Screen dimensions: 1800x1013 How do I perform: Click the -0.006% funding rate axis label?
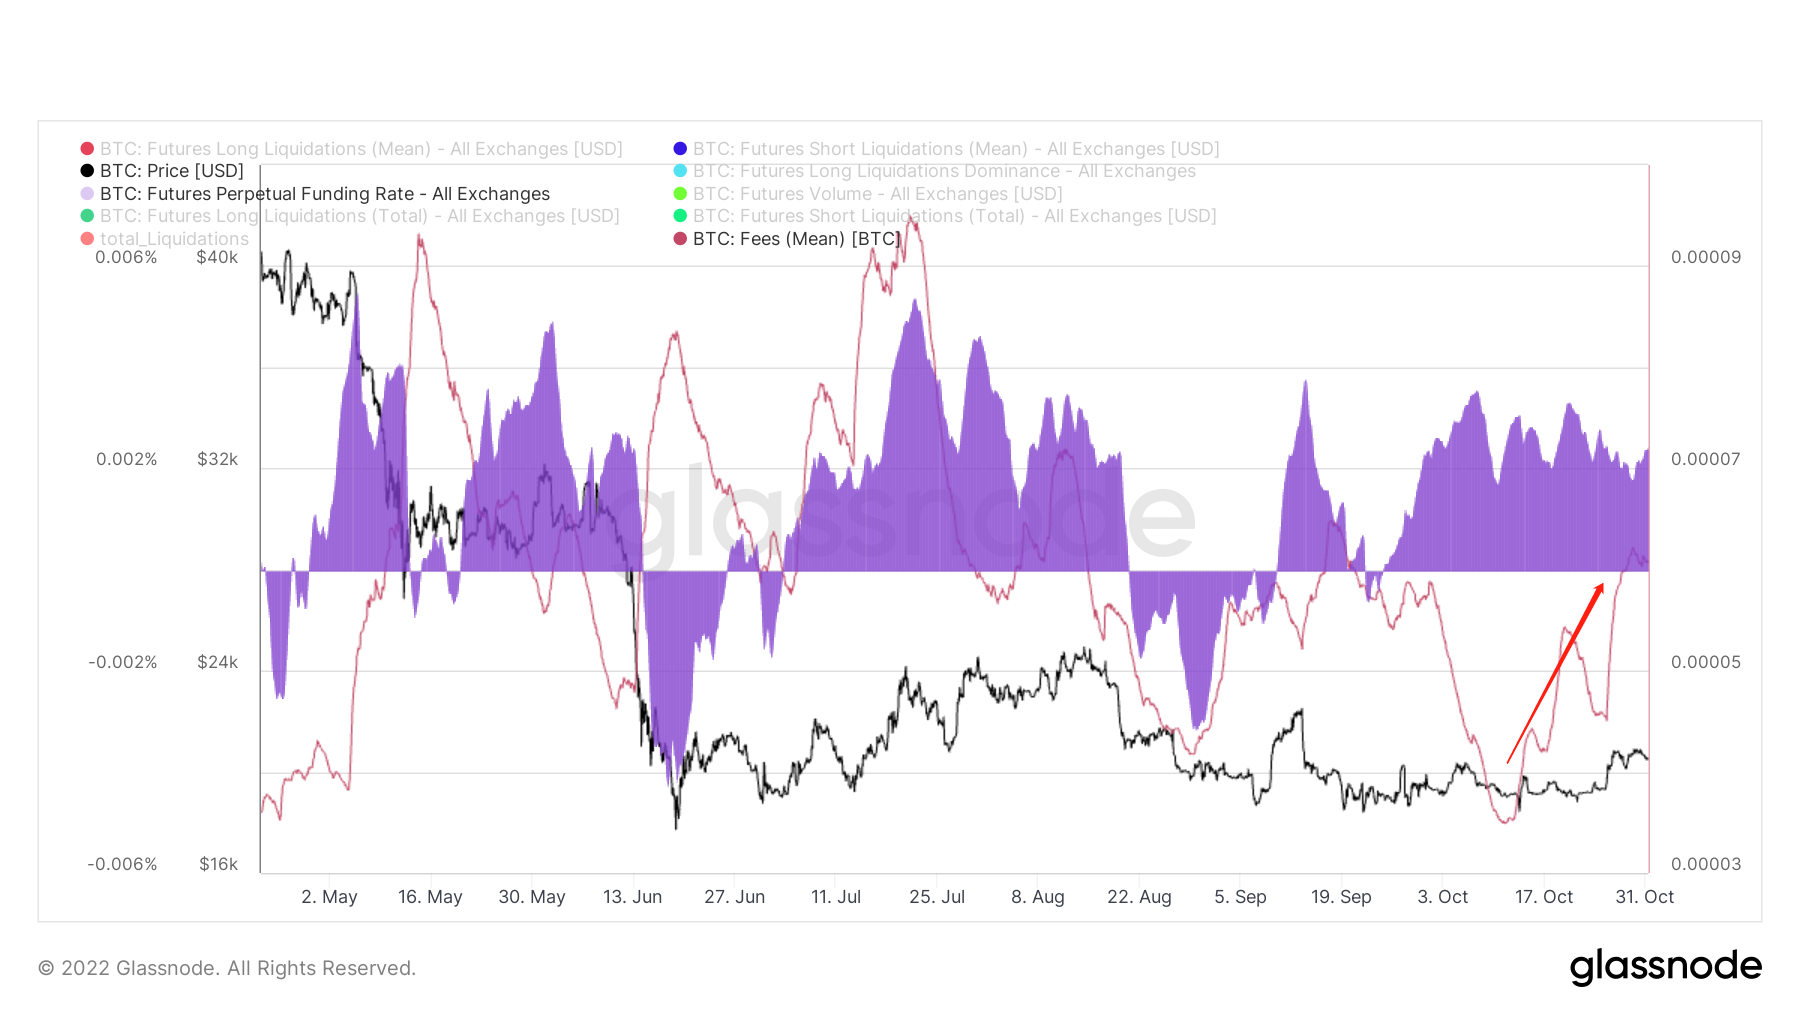click(122, 864)
